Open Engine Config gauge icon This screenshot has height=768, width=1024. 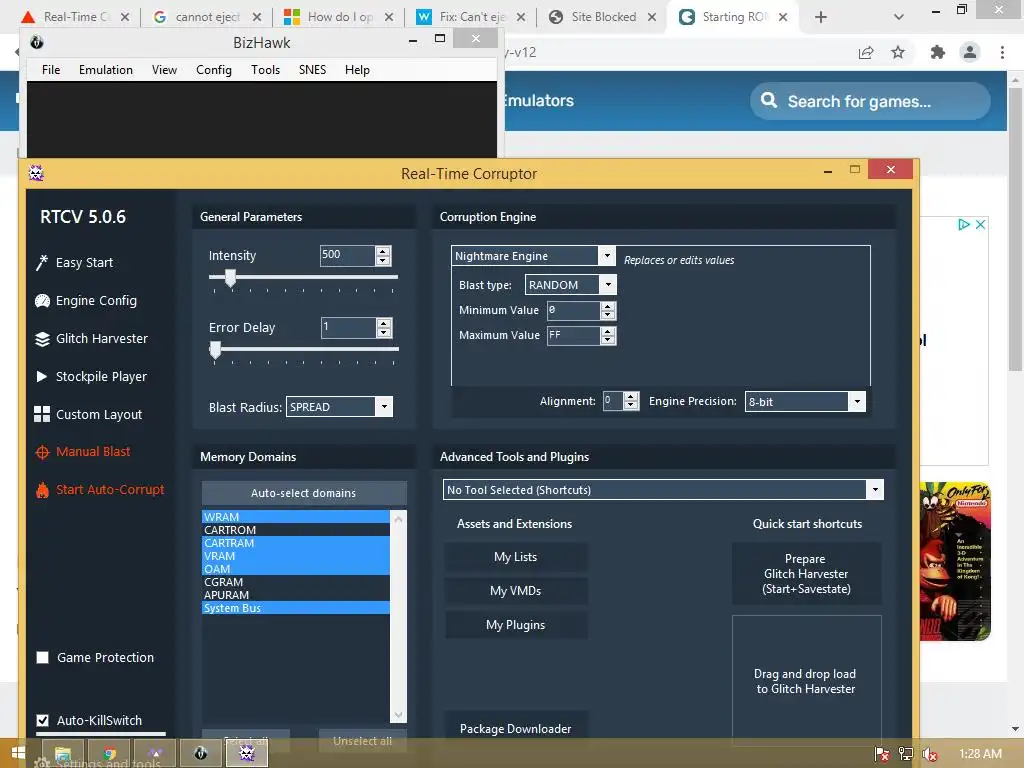(42, 301)
